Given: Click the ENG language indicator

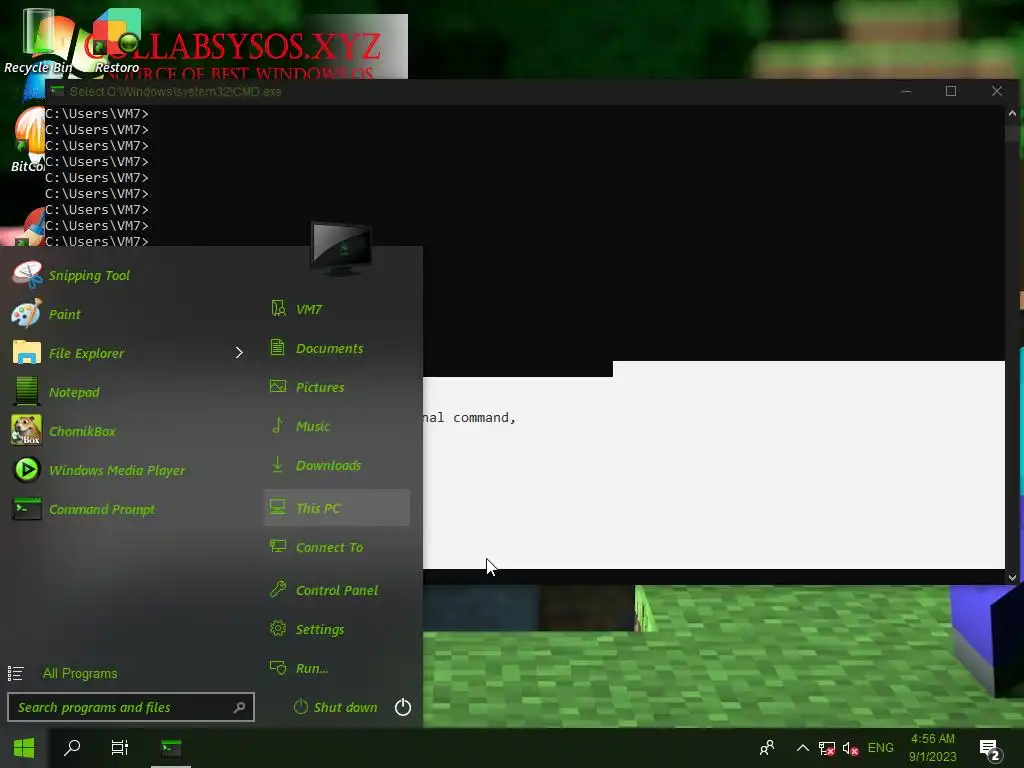Looking at the screenshot, I should coord(880,748).
